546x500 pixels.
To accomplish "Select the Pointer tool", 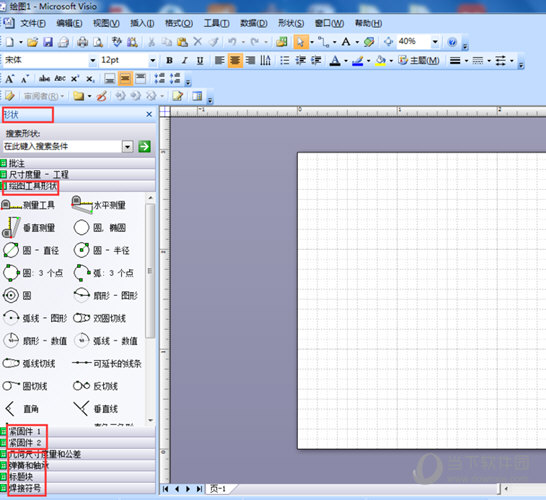I will [x=300, y=42].
